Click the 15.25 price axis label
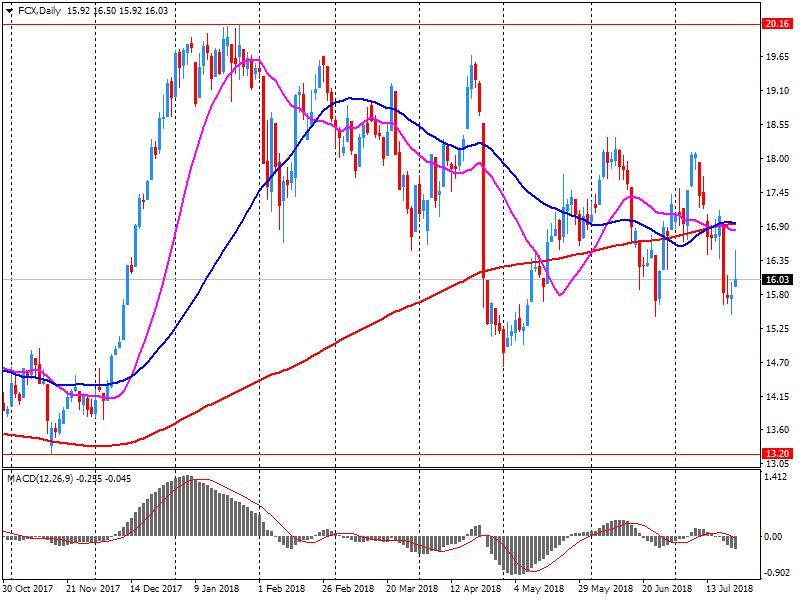Image resolution: width=800 pixels, height=600 pixels. [x=778, y=329]
